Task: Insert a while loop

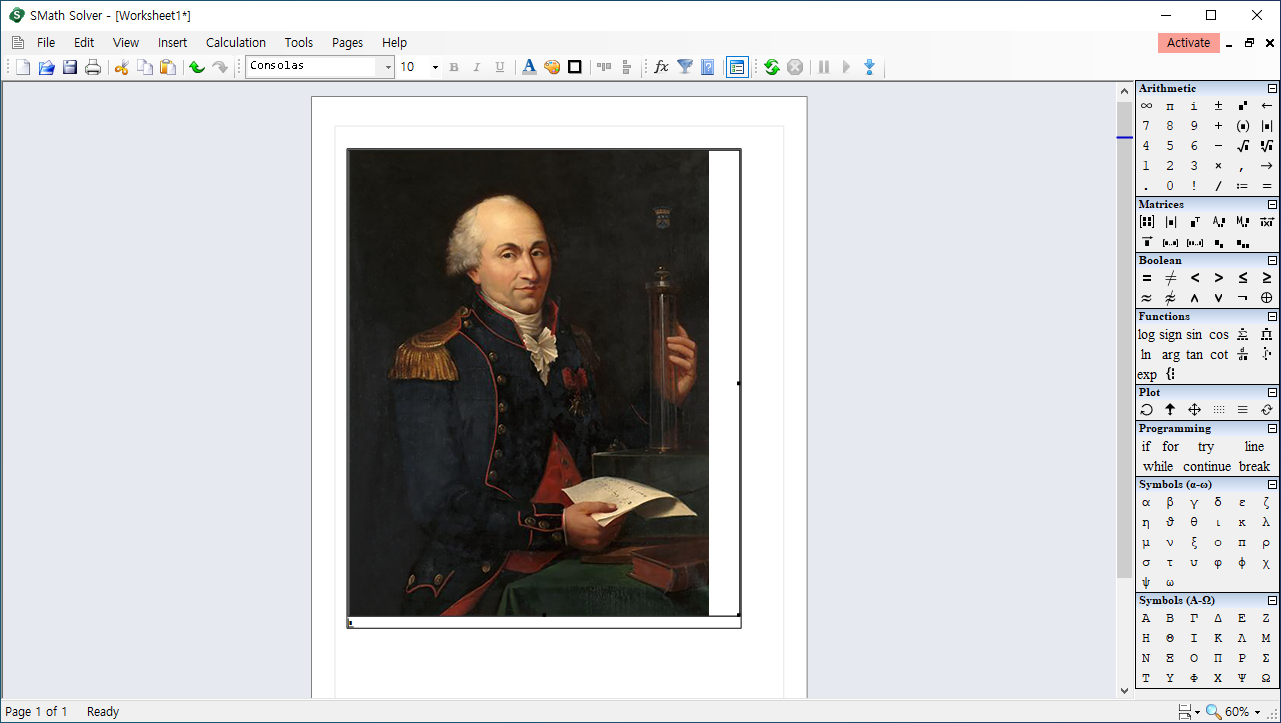Action: [x=1158, y=467]
